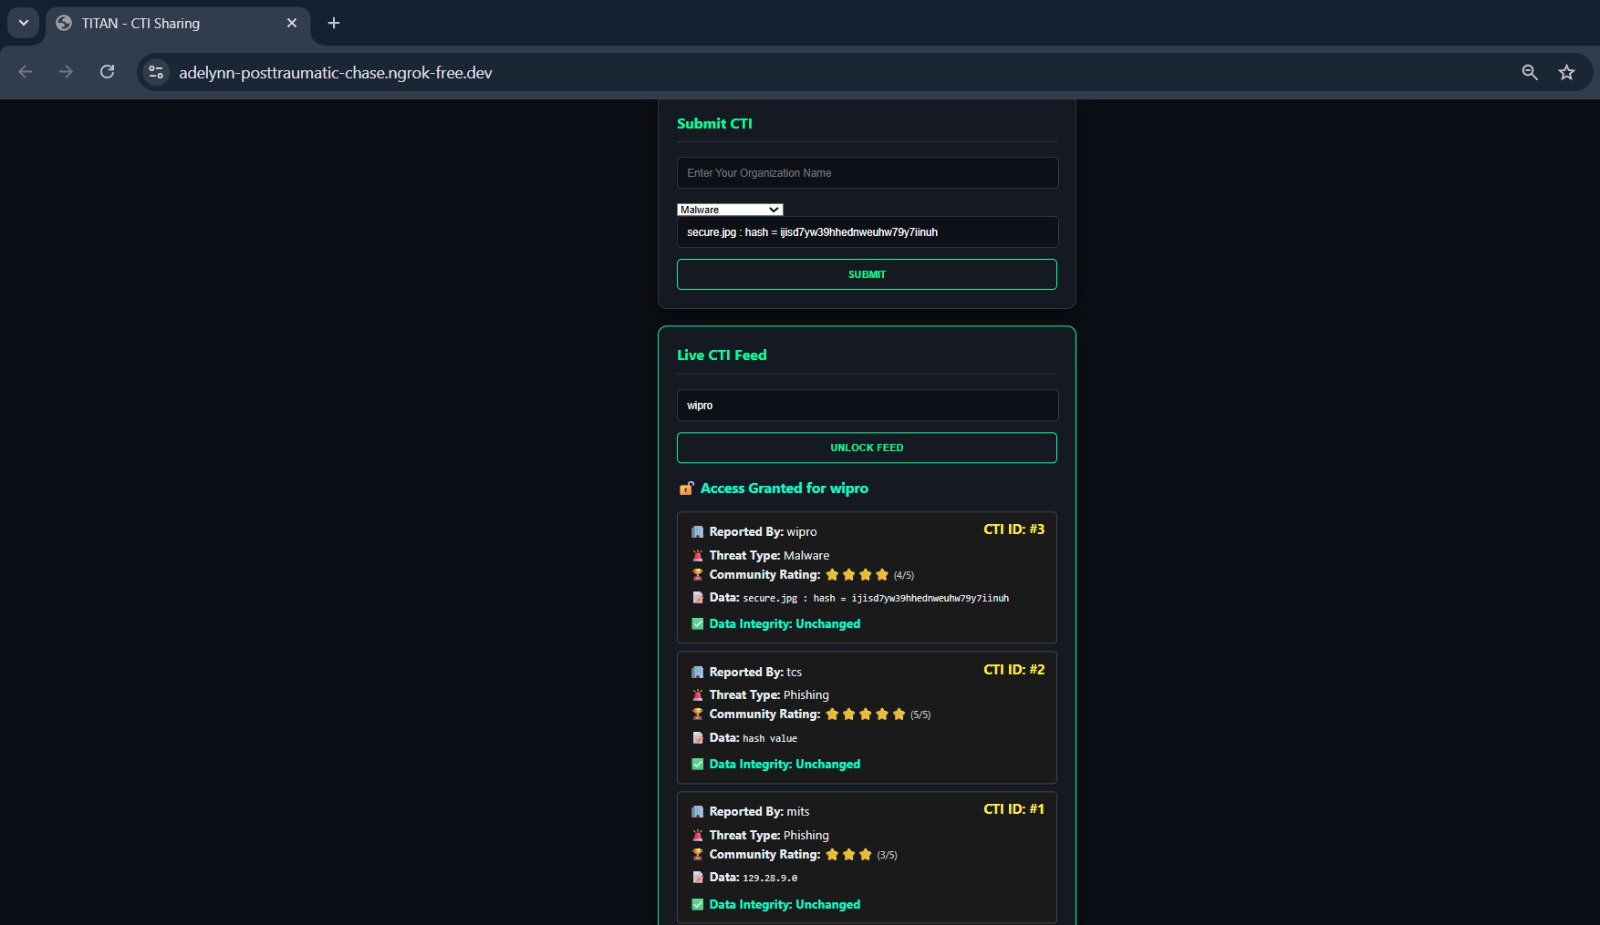The image size is (1600, 925).
Task: Click the hash value data text
Action: (x=770, y=738)
